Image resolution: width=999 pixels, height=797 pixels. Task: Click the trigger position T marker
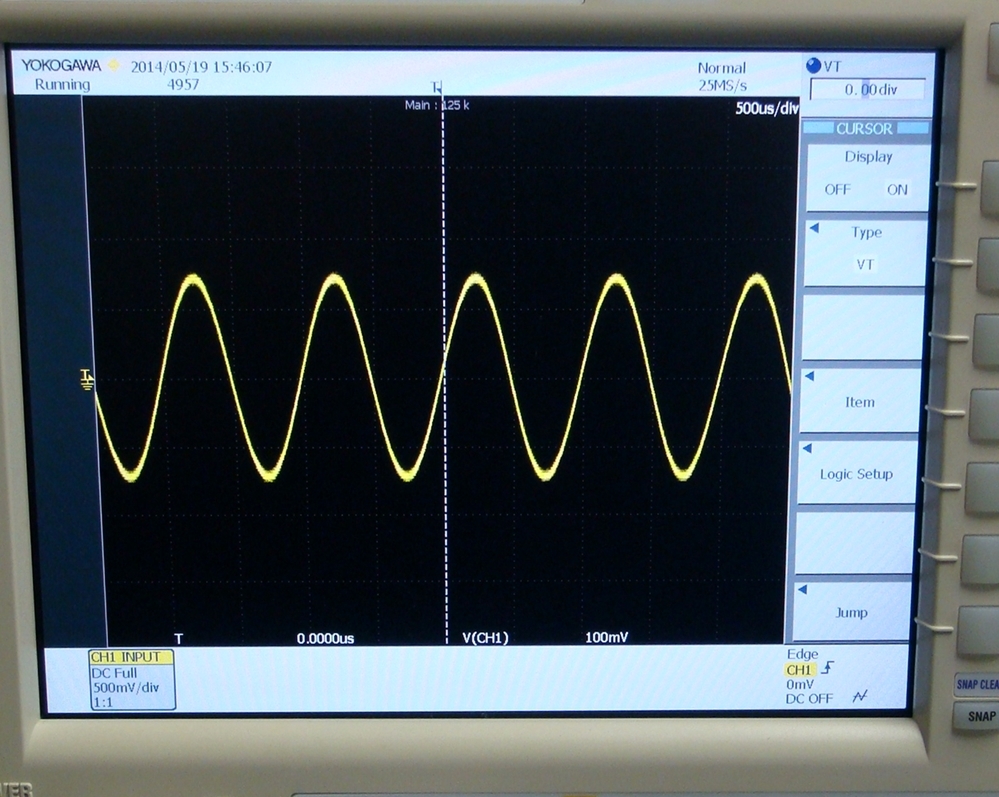(x=436, y=87)
